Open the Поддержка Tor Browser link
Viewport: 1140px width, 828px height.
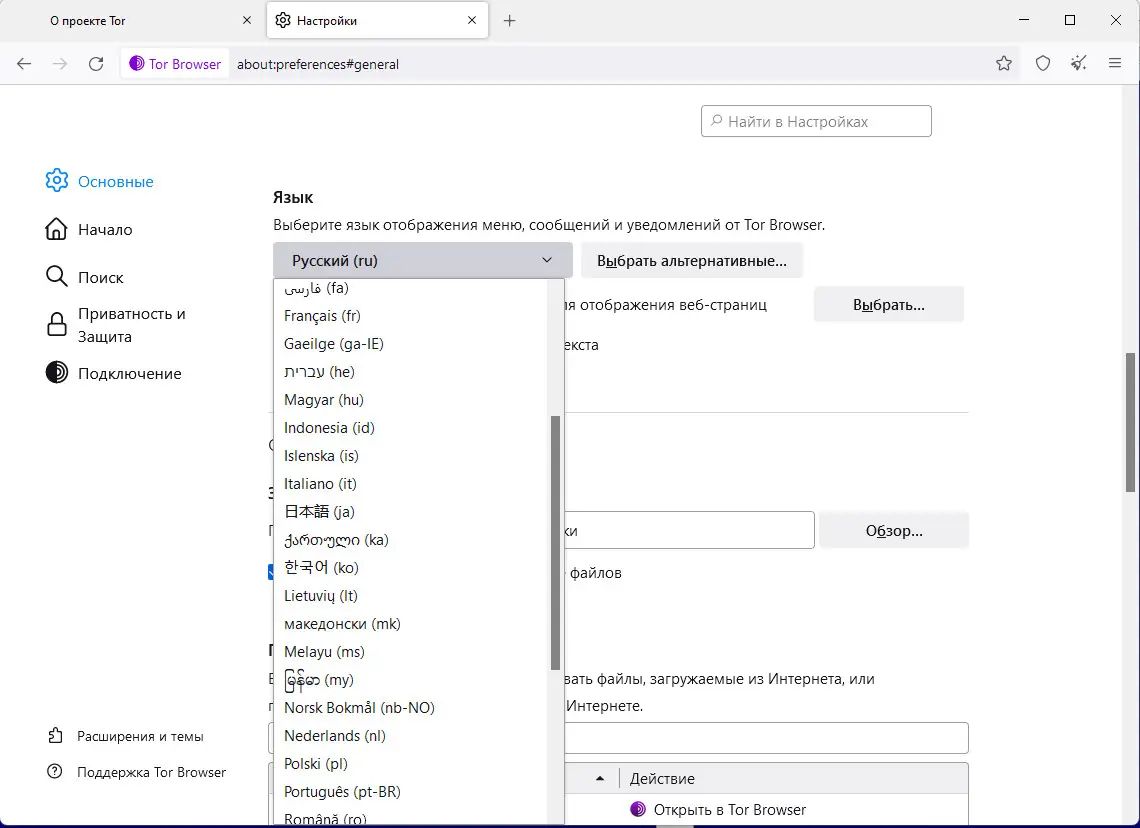(x=151, y=772)
